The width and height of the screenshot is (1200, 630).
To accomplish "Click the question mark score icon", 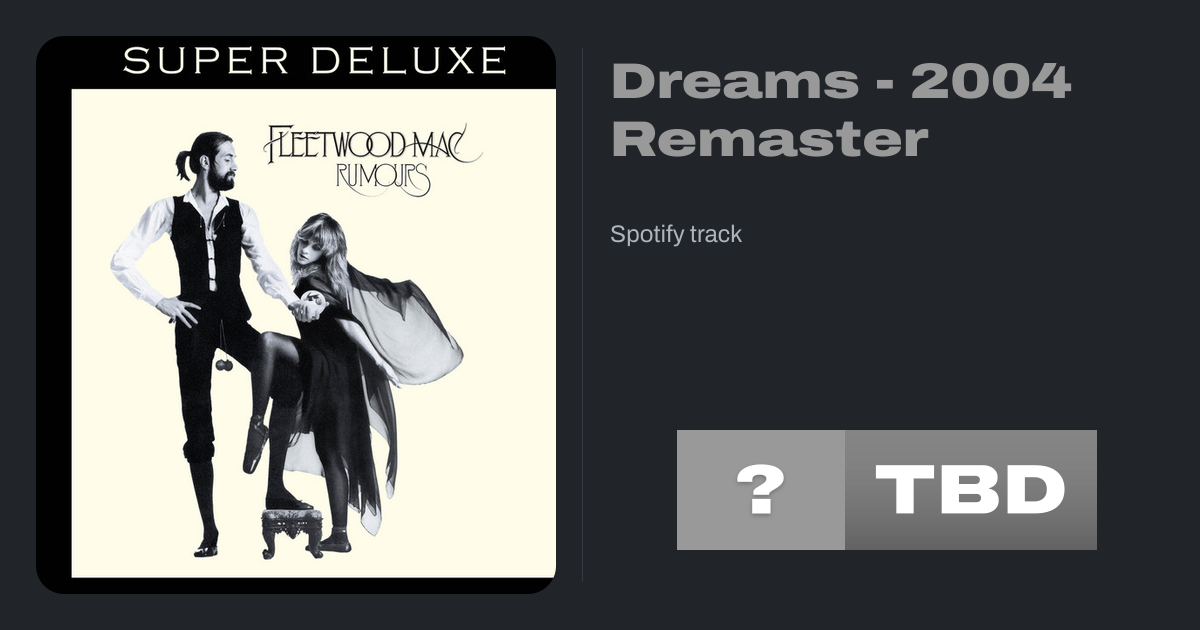I will coord(761,490).
